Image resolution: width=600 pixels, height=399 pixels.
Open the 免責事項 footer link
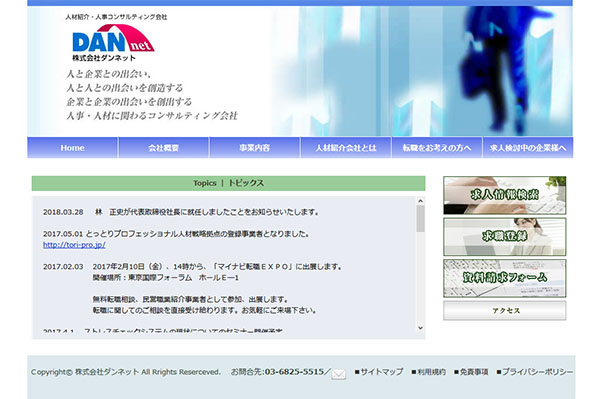(x=471, y=371)
